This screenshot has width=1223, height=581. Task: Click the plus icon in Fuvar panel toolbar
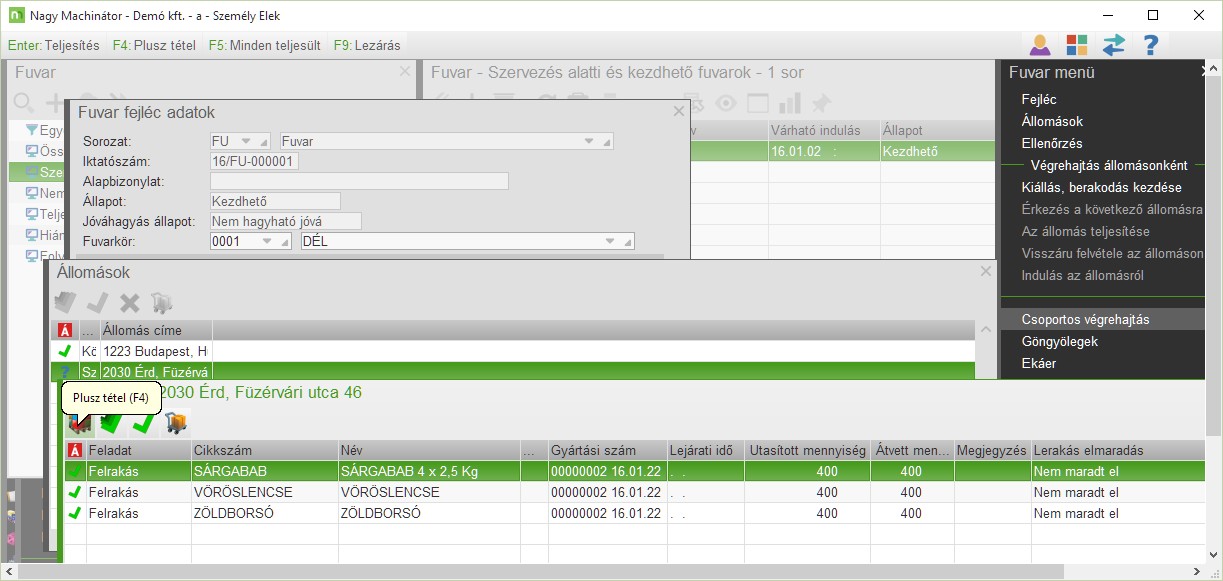(x=55, y=103)
